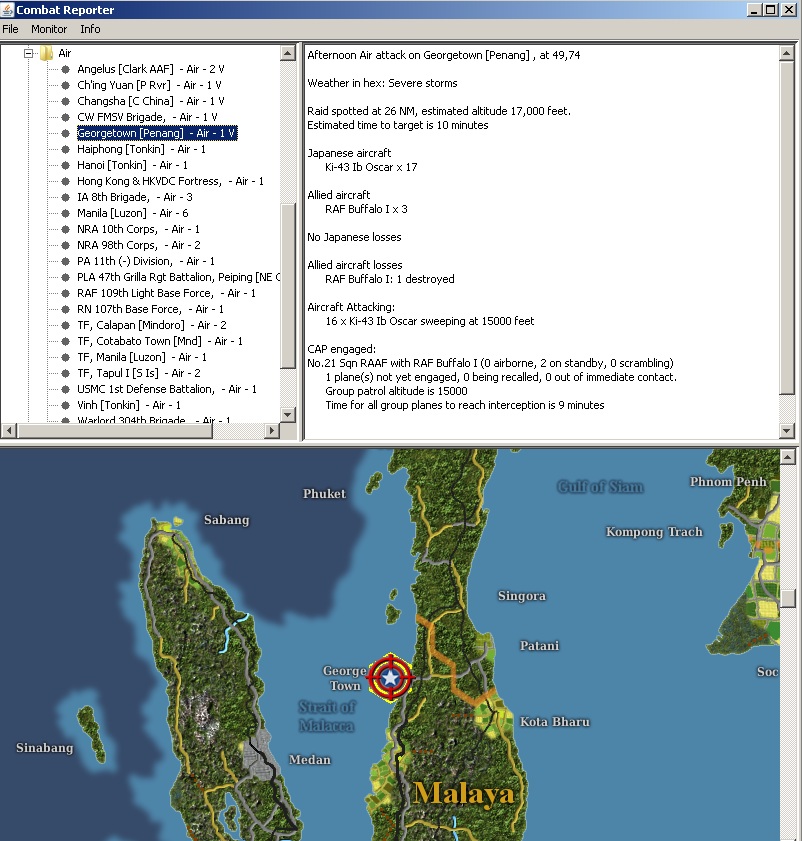The height and width of the screenshot is (841, 802).
Task: Select PLA 47th Grilla Rgt Battalion report
Action: 178,277
